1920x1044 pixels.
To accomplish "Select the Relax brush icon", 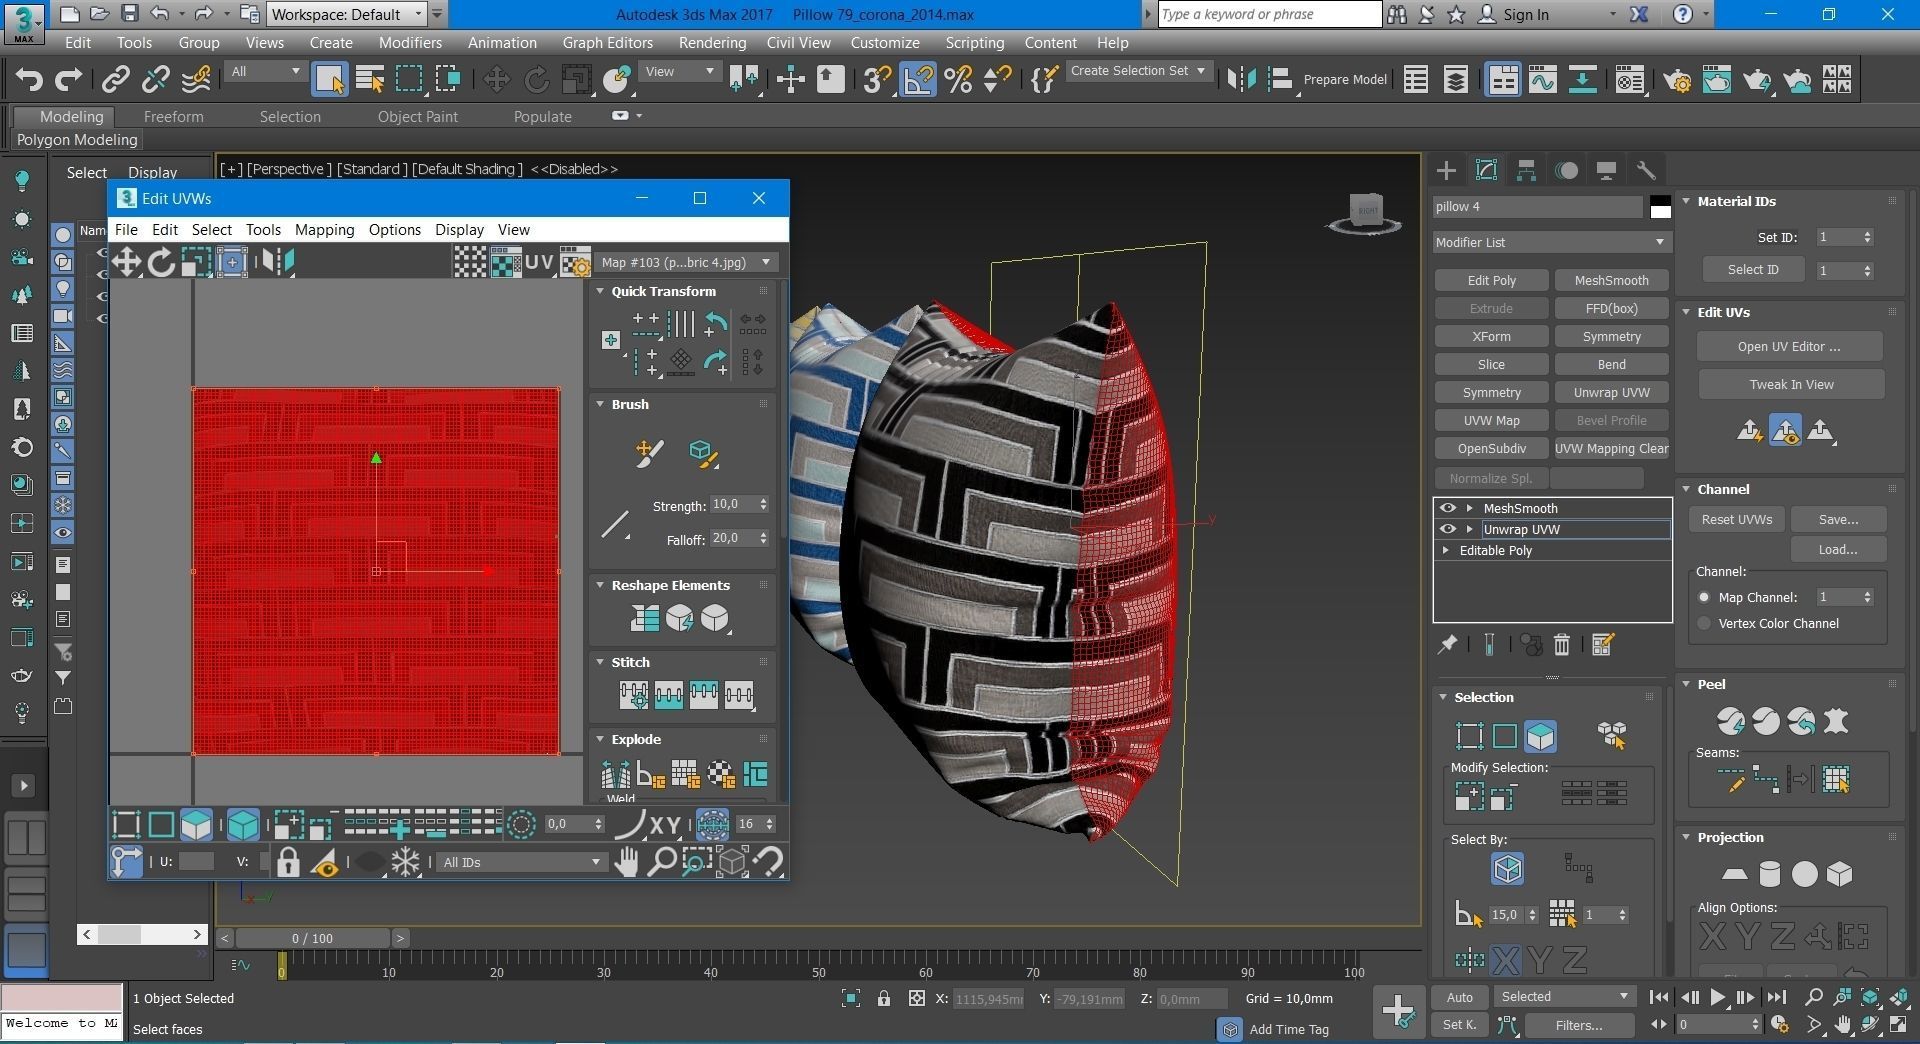I will [704, 454].
